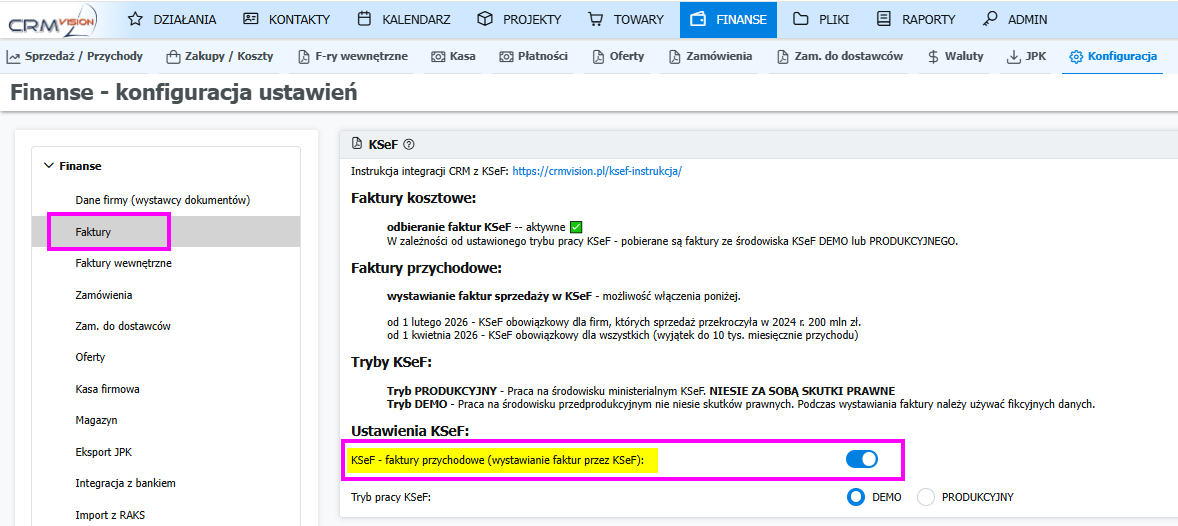Toggle KSeF faktury przychodowe switch off
Image resolution: width=1178 pixels, height=526 pixels.
[x=862, y=460]
